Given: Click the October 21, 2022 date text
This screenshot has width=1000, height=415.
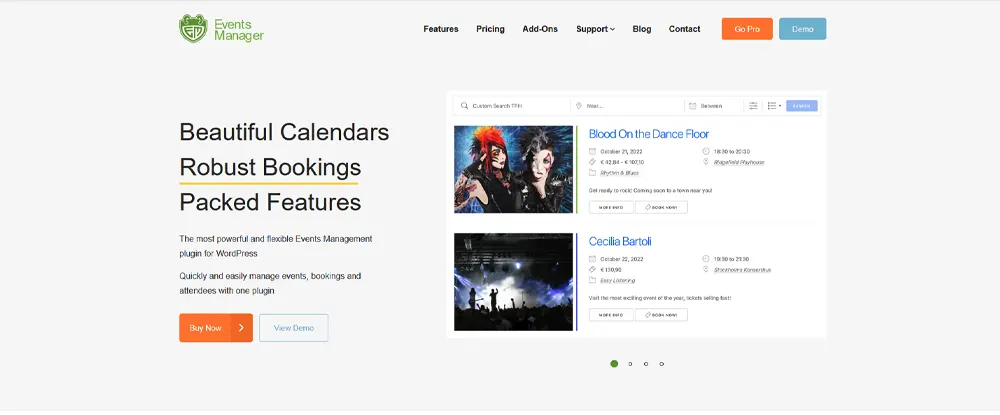Looking at the screenshot, I should click(621, 152).
